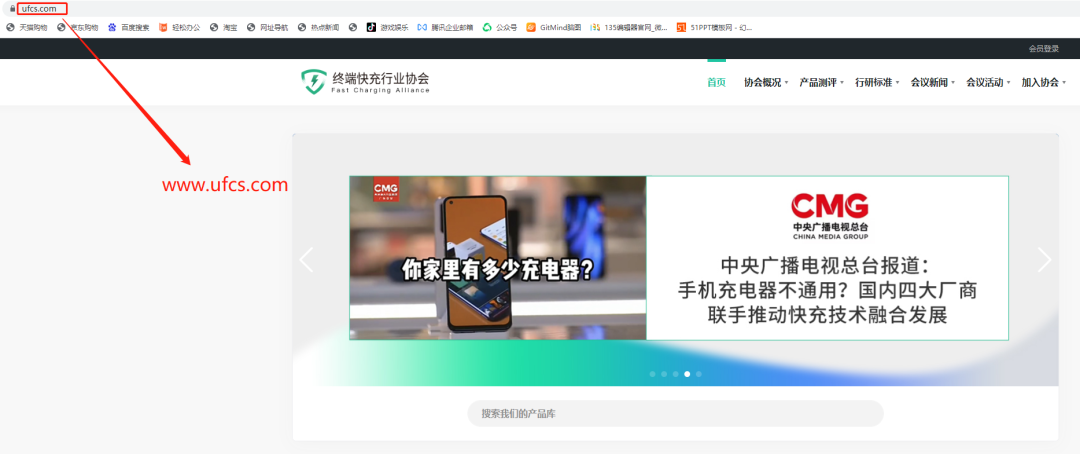
Task: Open the 游戏娱乐 TikTok-icon bookmark
Action: 388,28
